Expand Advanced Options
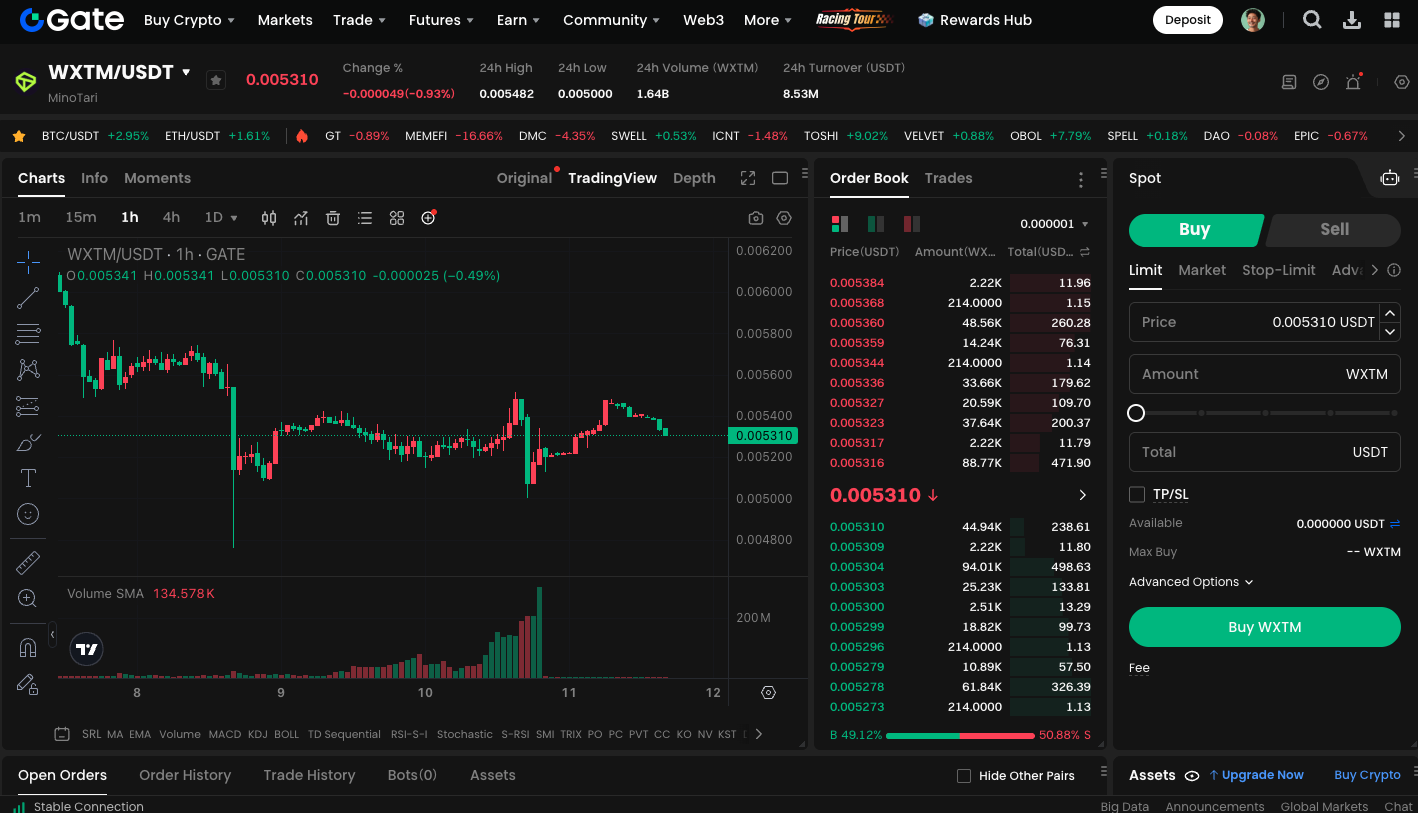The width and height of the screenshot is (1418, 813). pos(1191,582)
